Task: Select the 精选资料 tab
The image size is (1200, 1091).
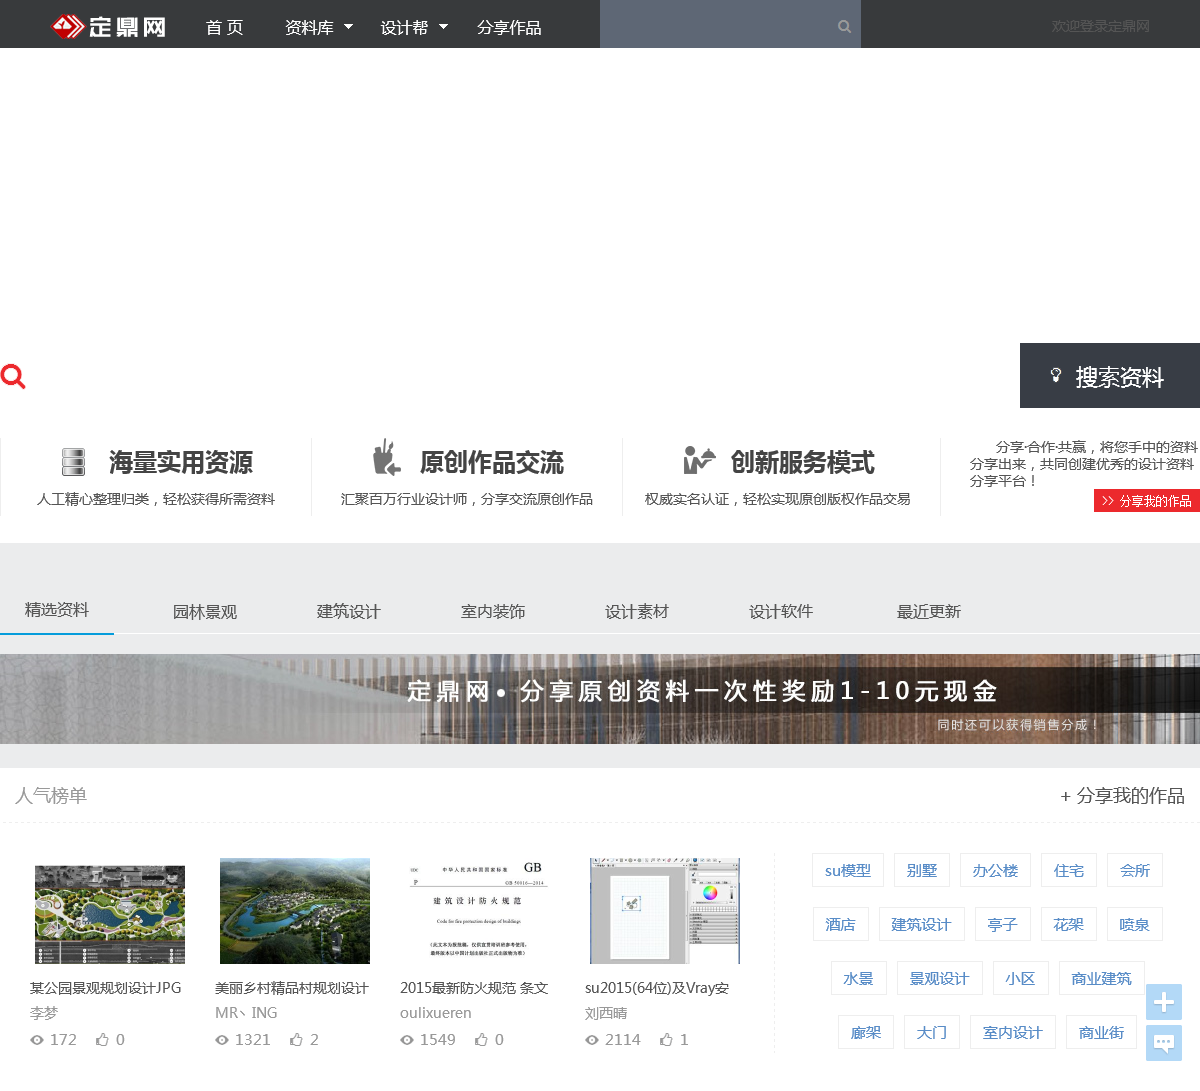Action: pos(57,610)
